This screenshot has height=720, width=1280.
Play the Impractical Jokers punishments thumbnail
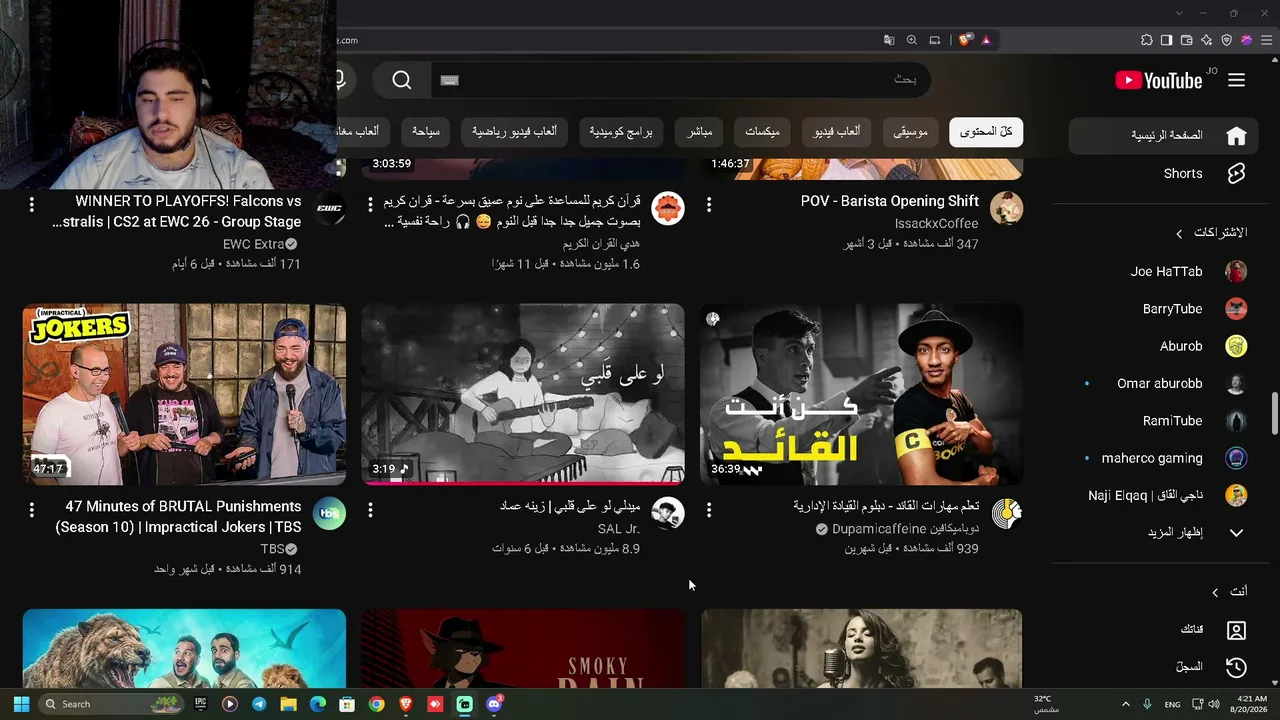click(184, 395)
